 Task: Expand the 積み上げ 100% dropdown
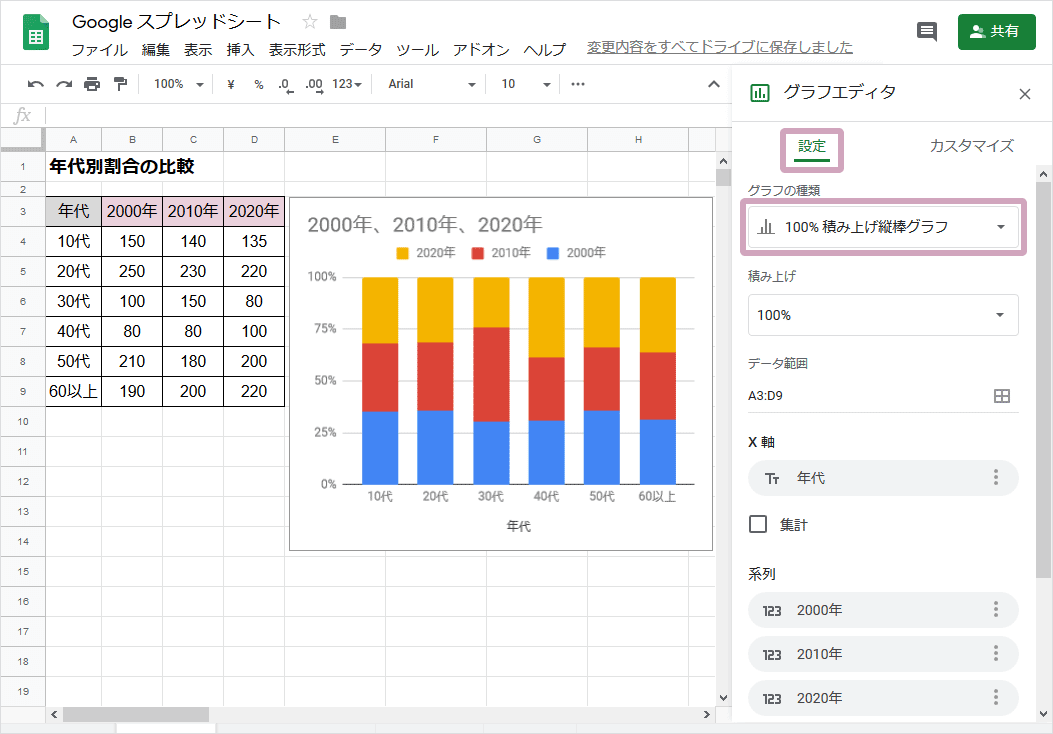(x=883, y=315)
